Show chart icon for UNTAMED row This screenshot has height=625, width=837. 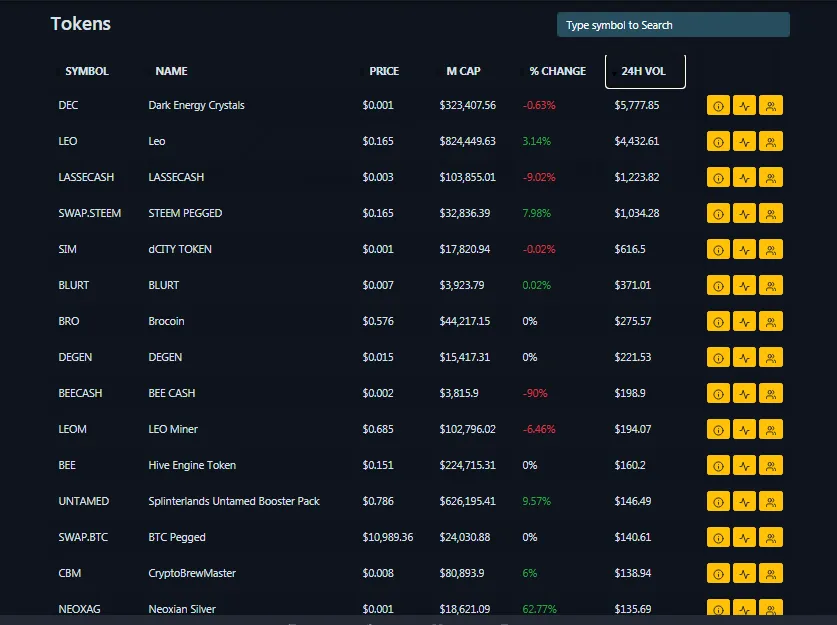pyautogui.click(x=744, y=501)
